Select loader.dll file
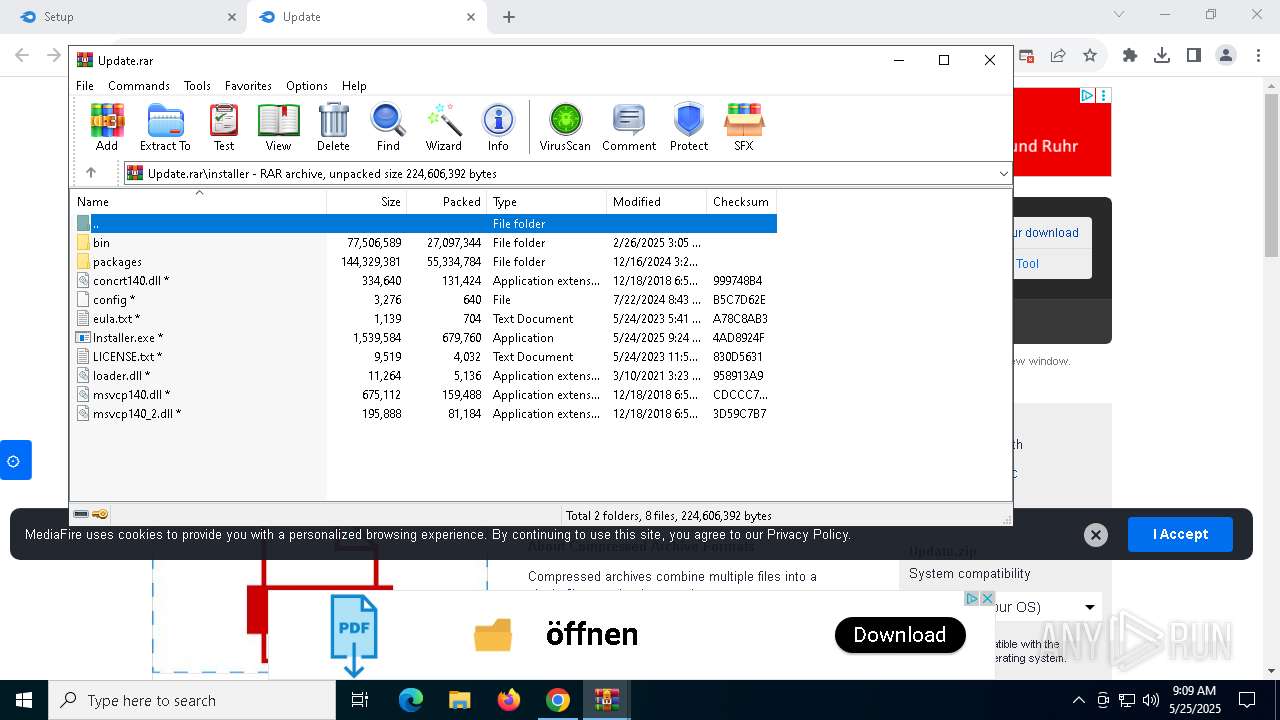1280x720 pixels. [424, 376]
